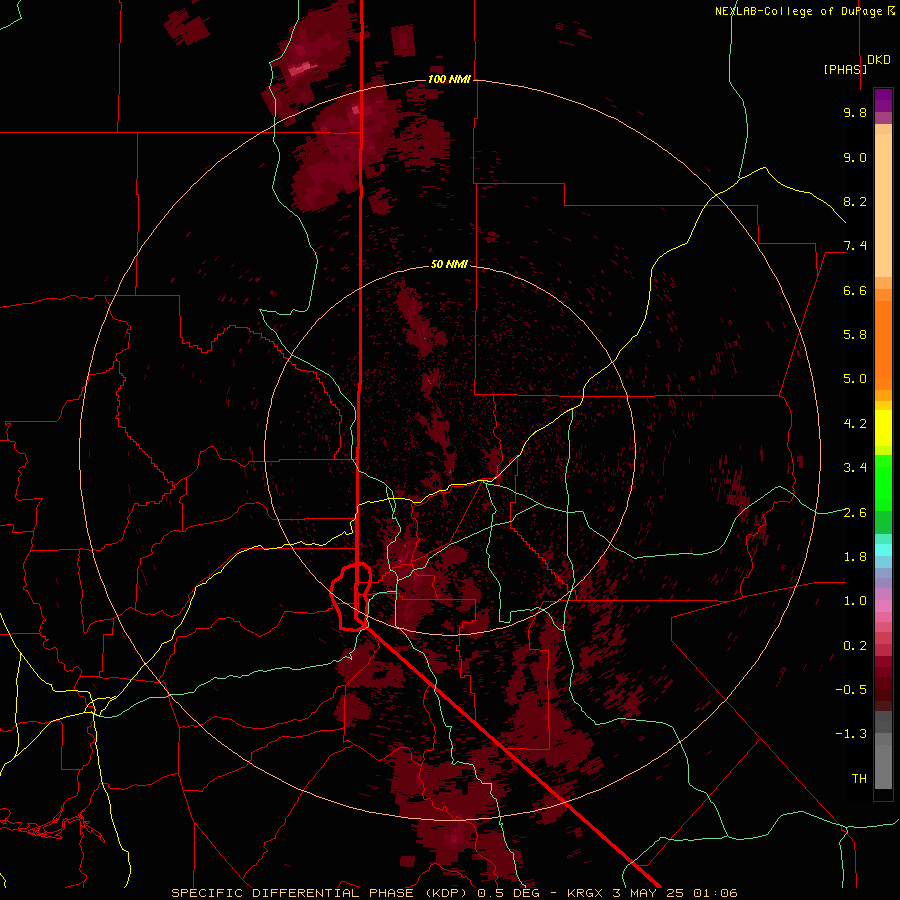900x900 pixels.
Task: Pick the peach band of the color scale
Action: [883, 204]
